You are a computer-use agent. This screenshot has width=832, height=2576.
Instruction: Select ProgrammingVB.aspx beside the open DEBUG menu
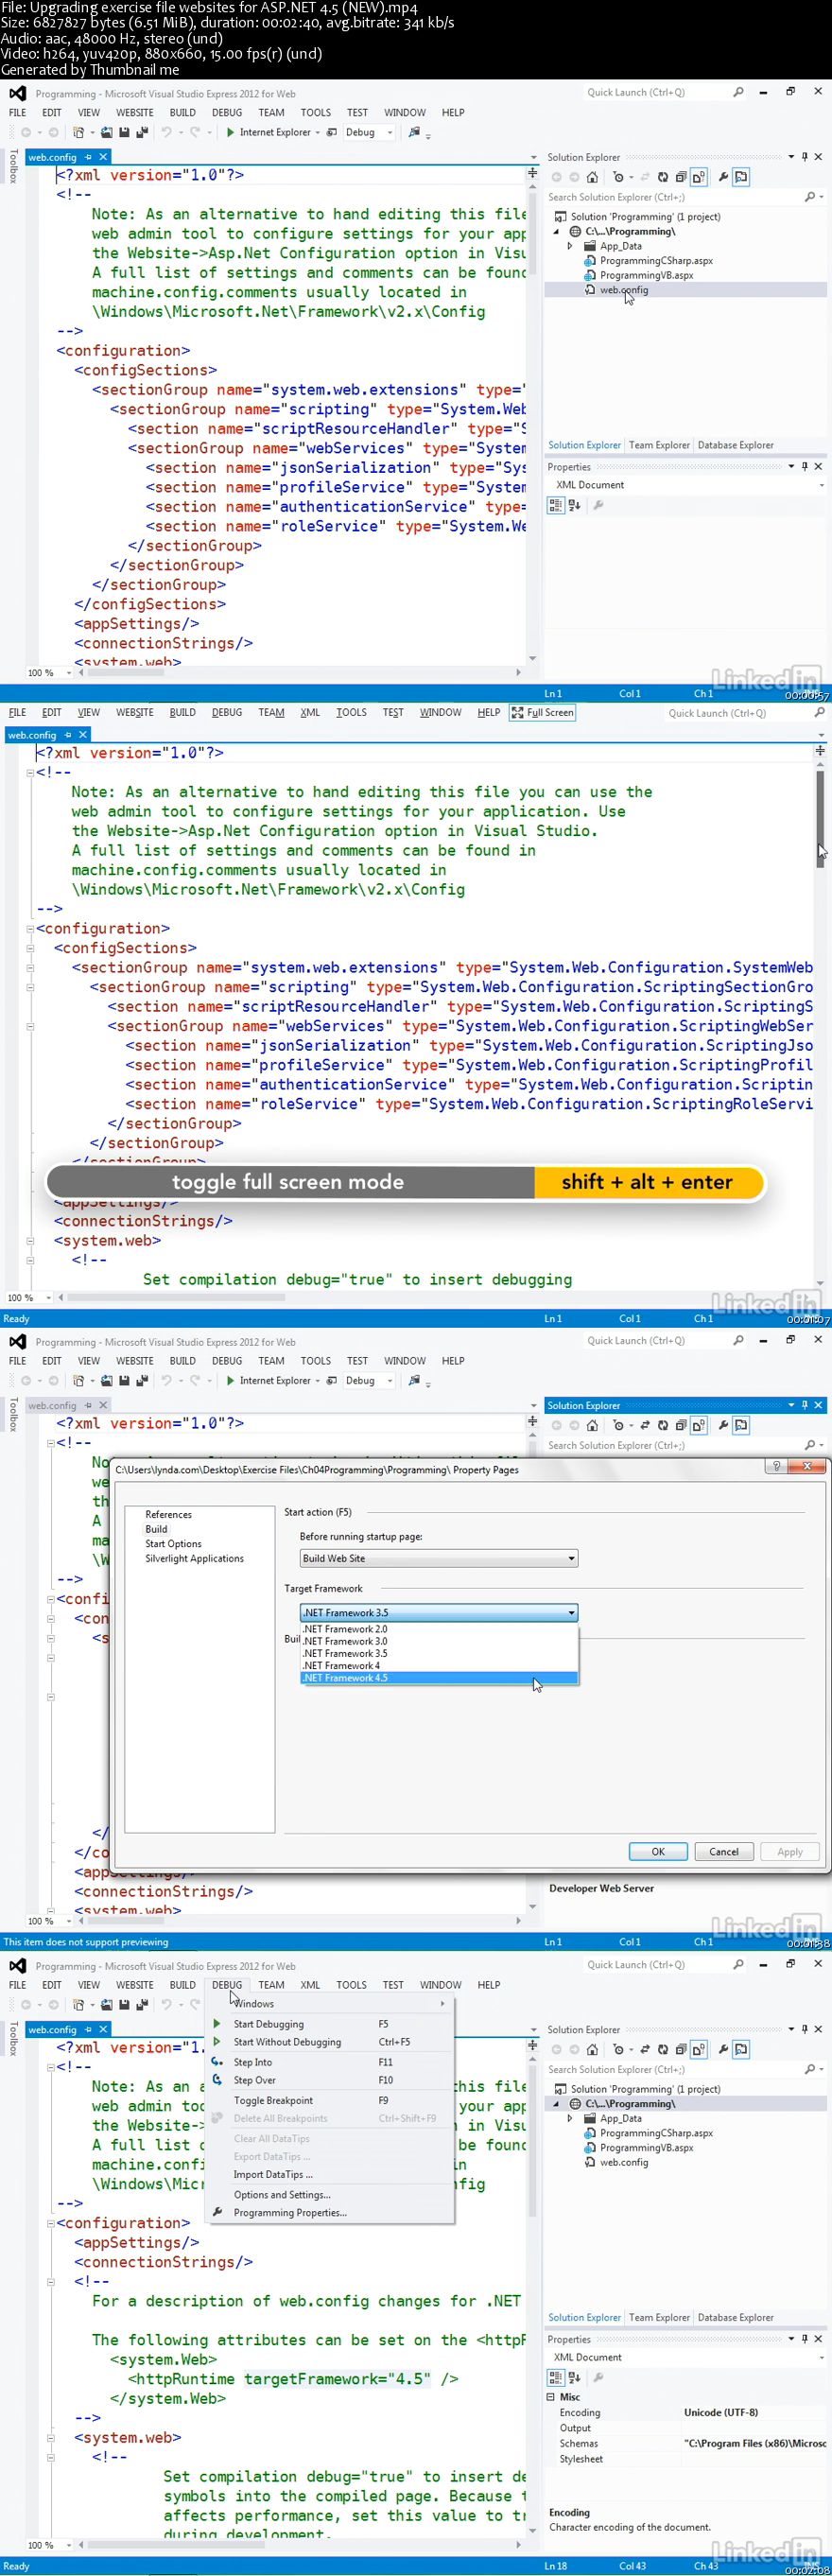click(x=646, y=2147)
